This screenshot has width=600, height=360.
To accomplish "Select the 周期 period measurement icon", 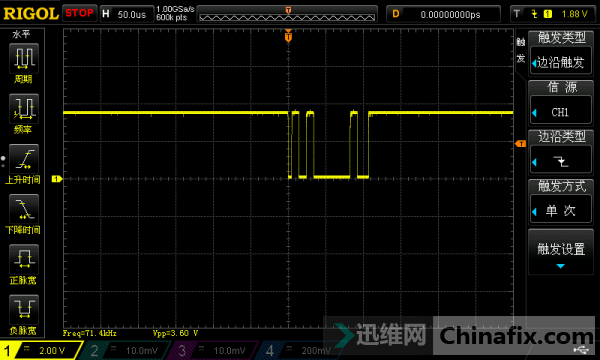I will point(24,58).
